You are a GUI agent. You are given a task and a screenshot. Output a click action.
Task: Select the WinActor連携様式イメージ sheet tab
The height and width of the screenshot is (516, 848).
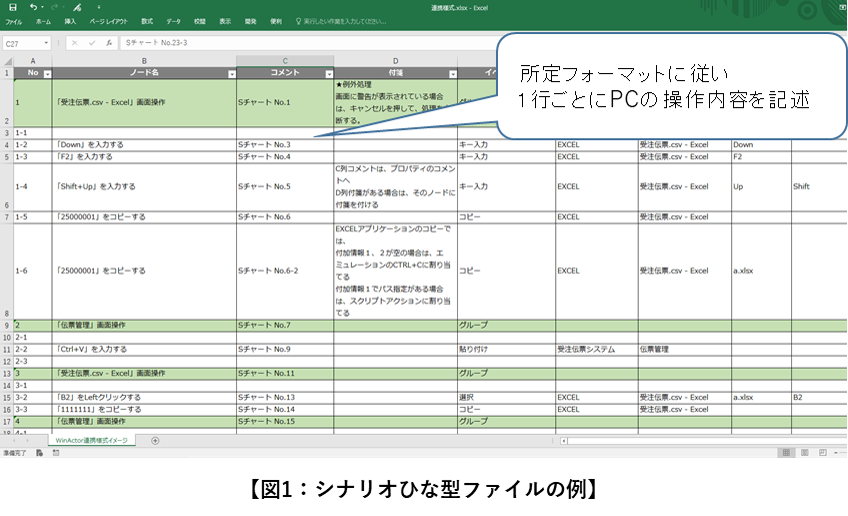pos(91,441)
